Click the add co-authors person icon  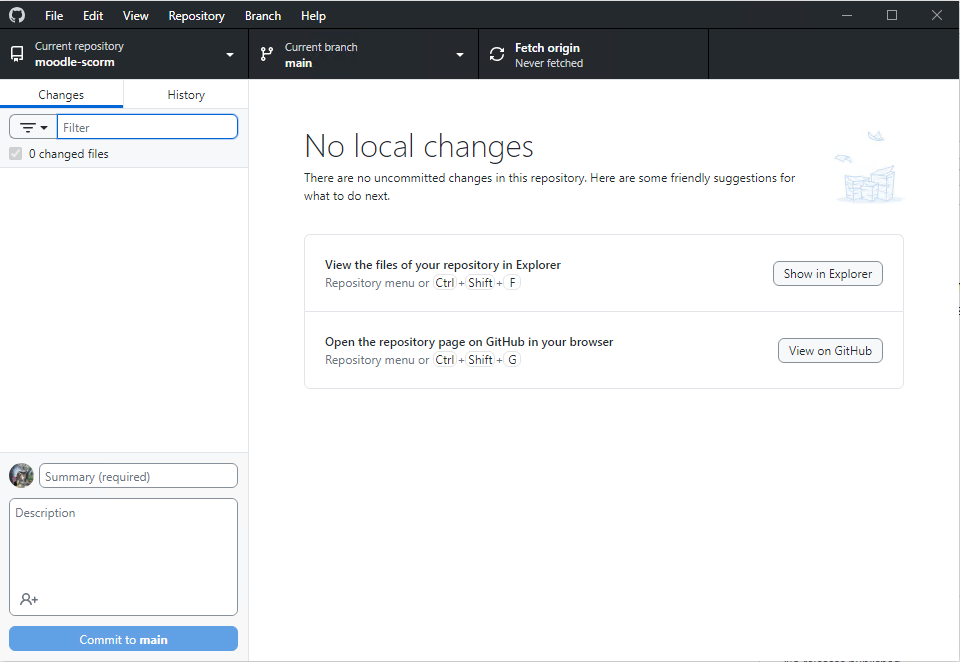pyautogui.click(x=29, y=599)
